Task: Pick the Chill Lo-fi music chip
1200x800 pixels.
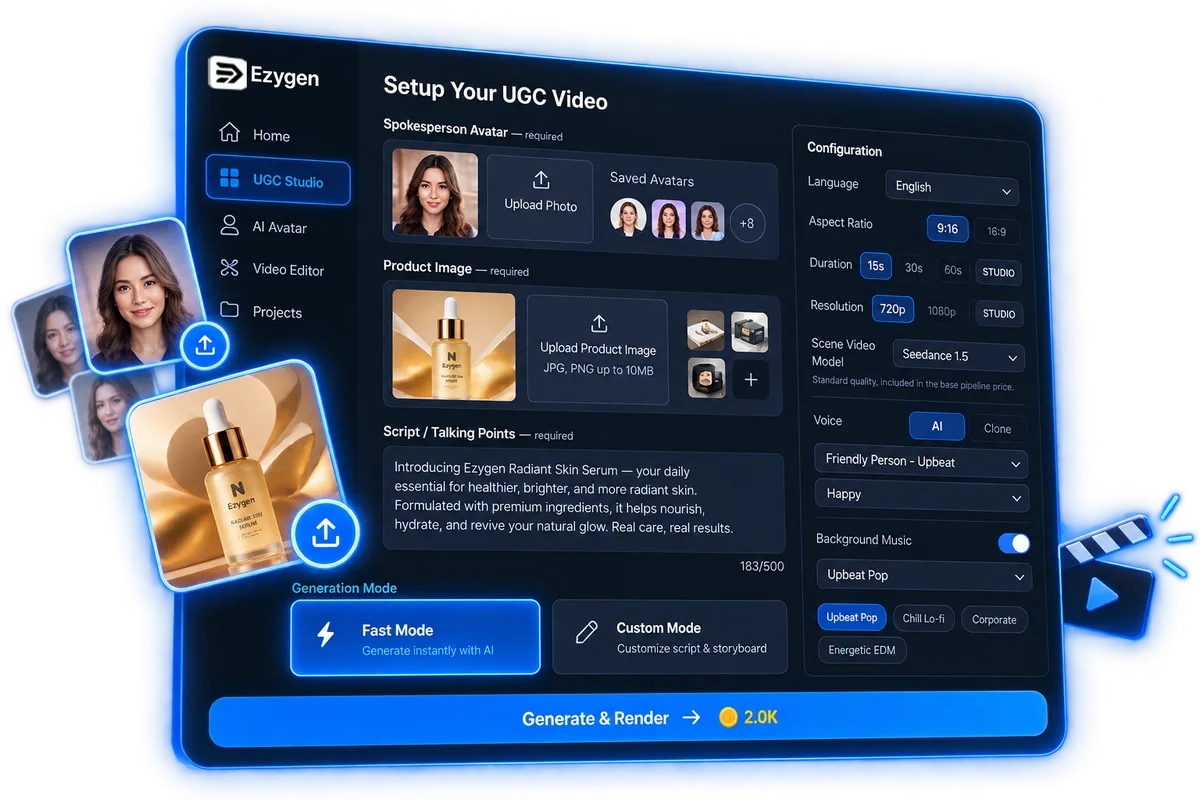Action: click(924, 619)
